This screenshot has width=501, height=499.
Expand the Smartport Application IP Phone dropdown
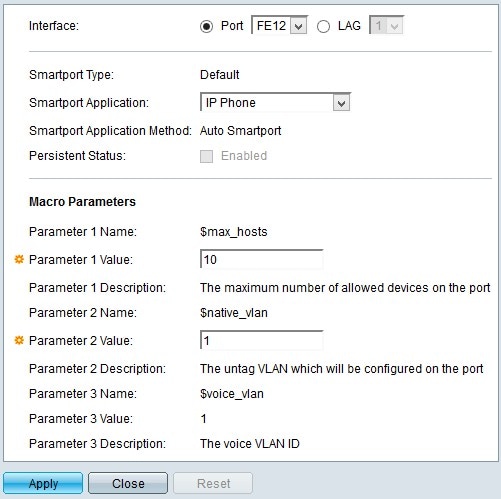pos(275,102)
